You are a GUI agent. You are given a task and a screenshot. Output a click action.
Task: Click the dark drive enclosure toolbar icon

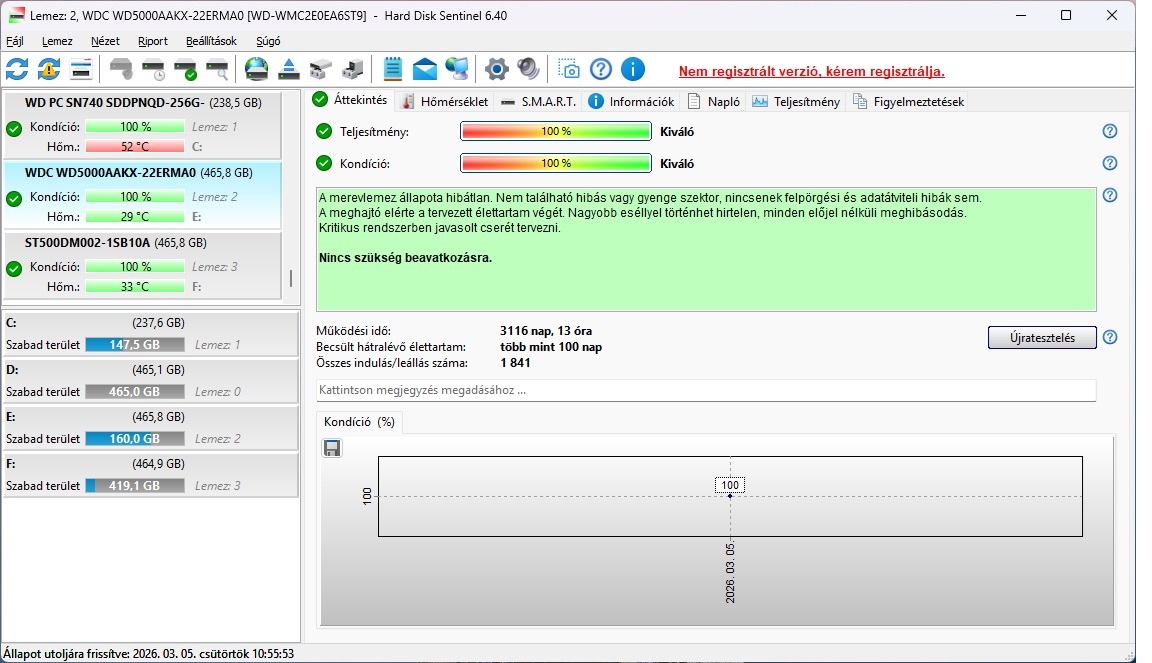(x=353, y=70)
